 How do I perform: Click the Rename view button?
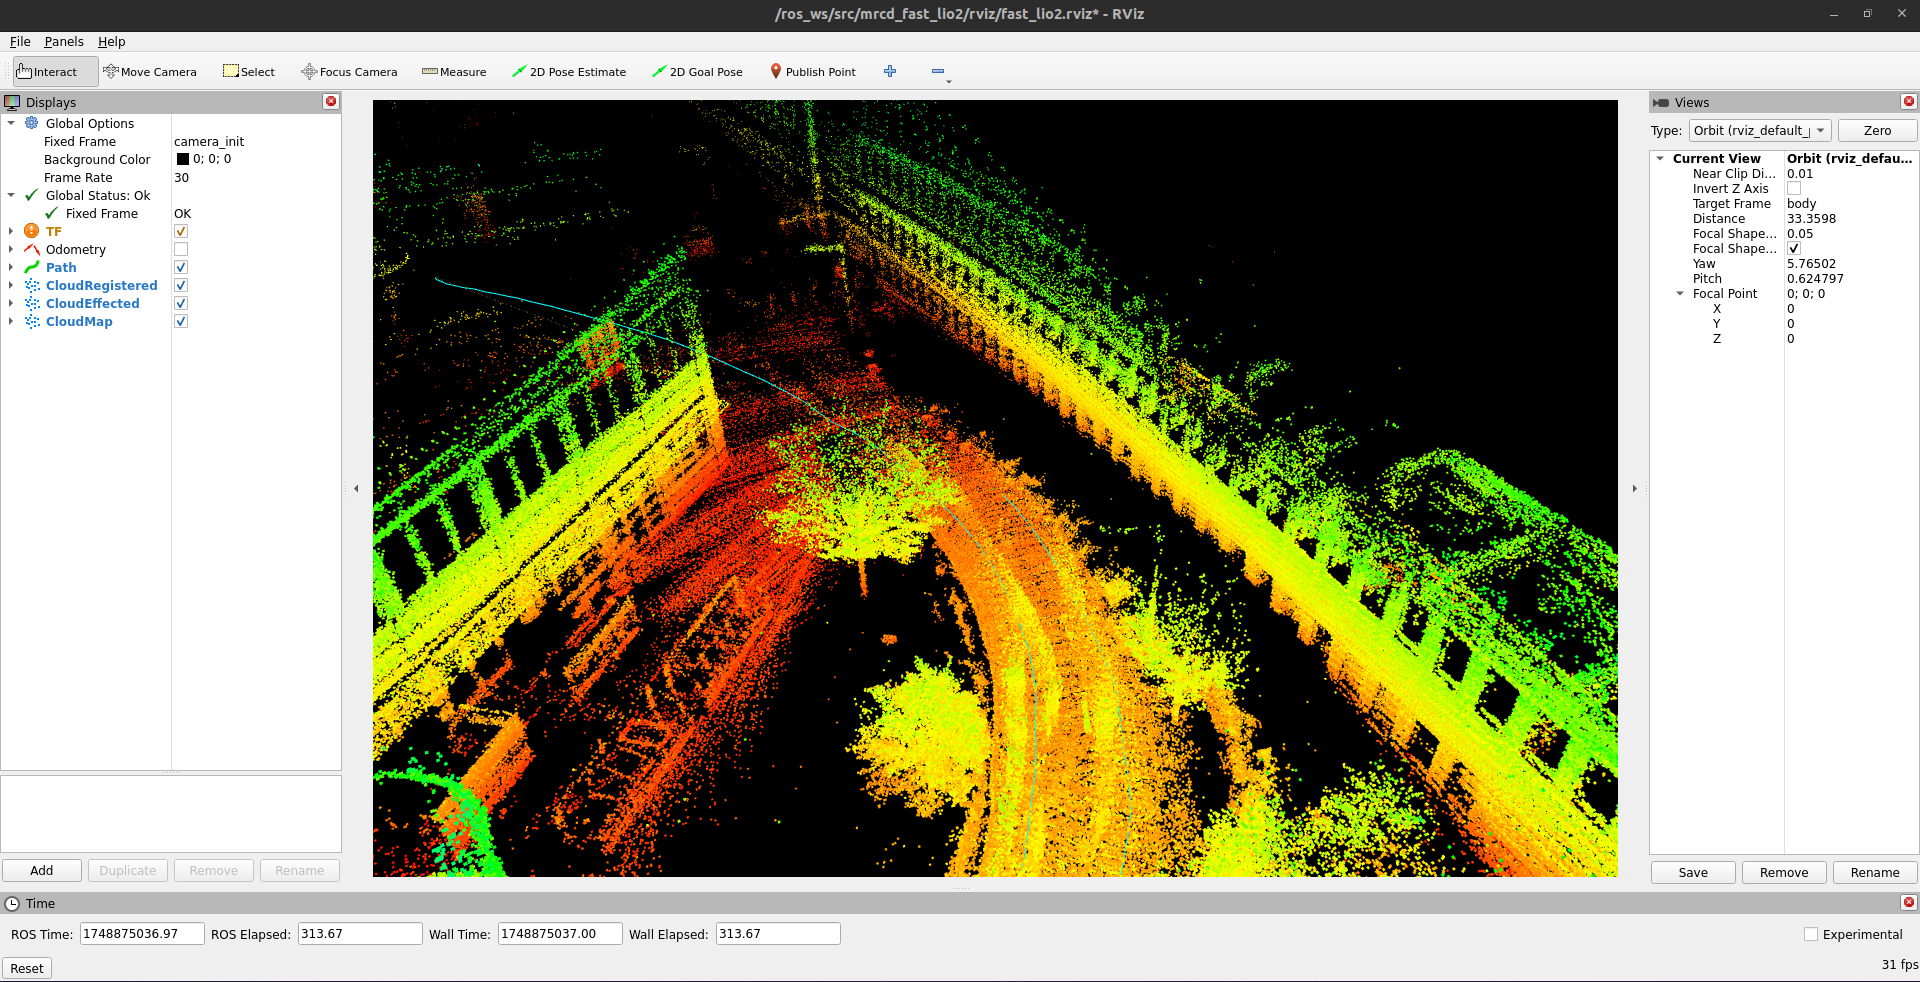coord(1875,873)
